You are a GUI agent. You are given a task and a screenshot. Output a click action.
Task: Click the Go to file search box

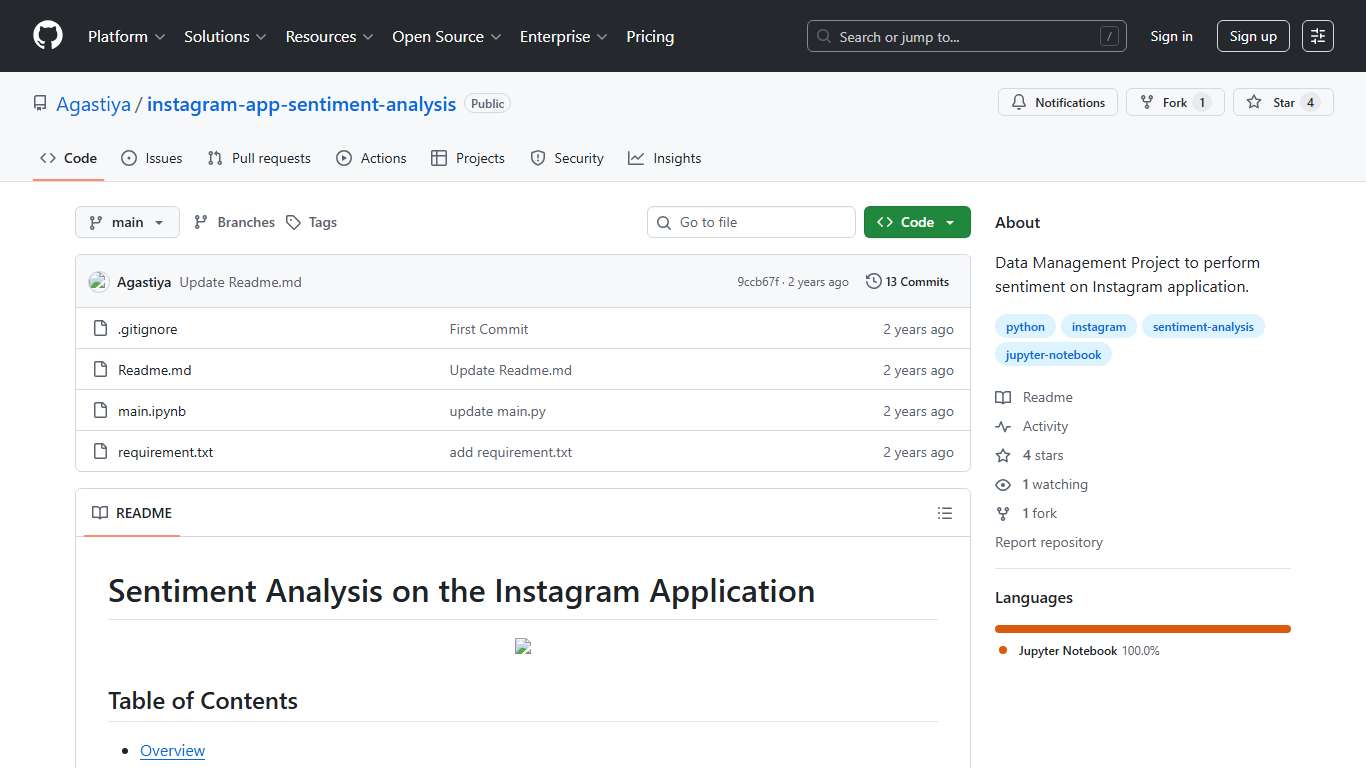pyautogui.click(x=751, y=222)
